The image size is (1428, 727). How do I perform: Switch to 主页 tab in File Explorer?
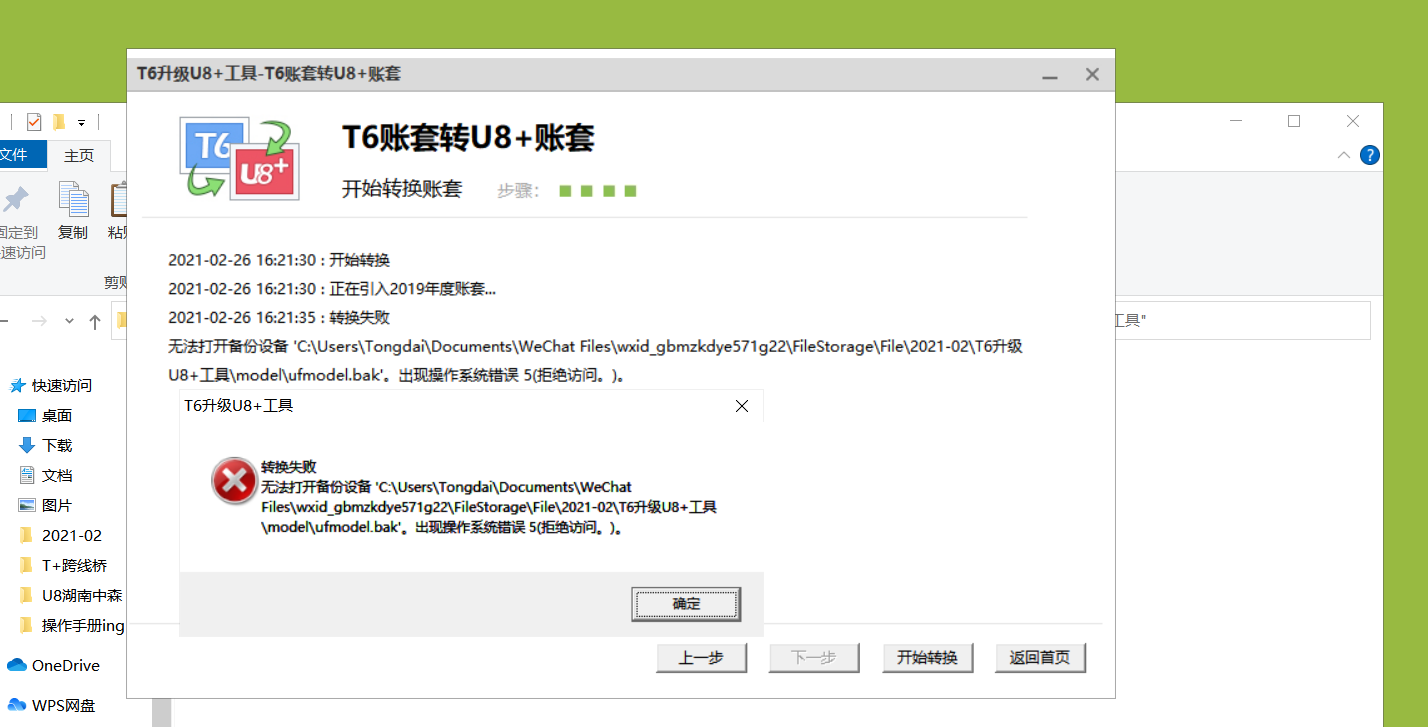coord(79,155)
